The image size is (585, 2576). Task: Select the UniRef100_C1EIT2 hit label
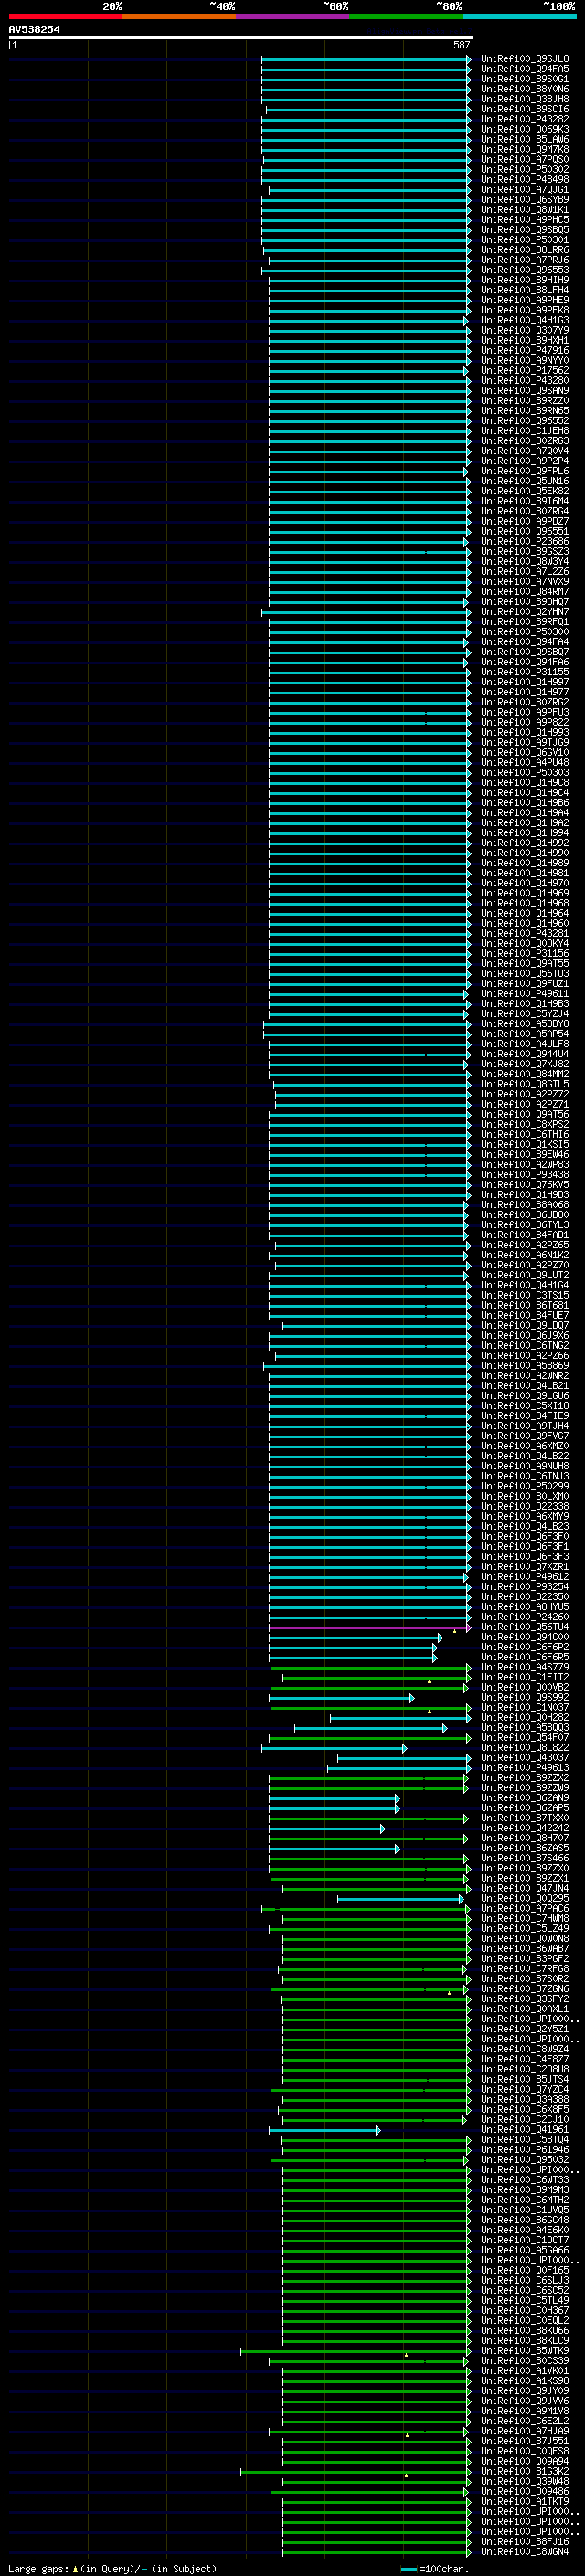[525, 1677]
